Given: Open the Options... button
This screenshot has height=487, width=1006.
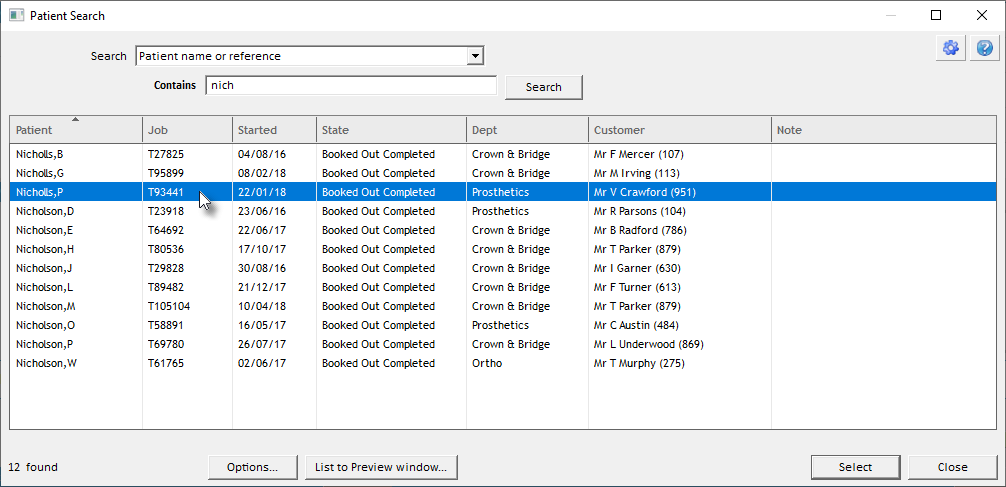Looking at the screenshot, I should coord(252,467).
